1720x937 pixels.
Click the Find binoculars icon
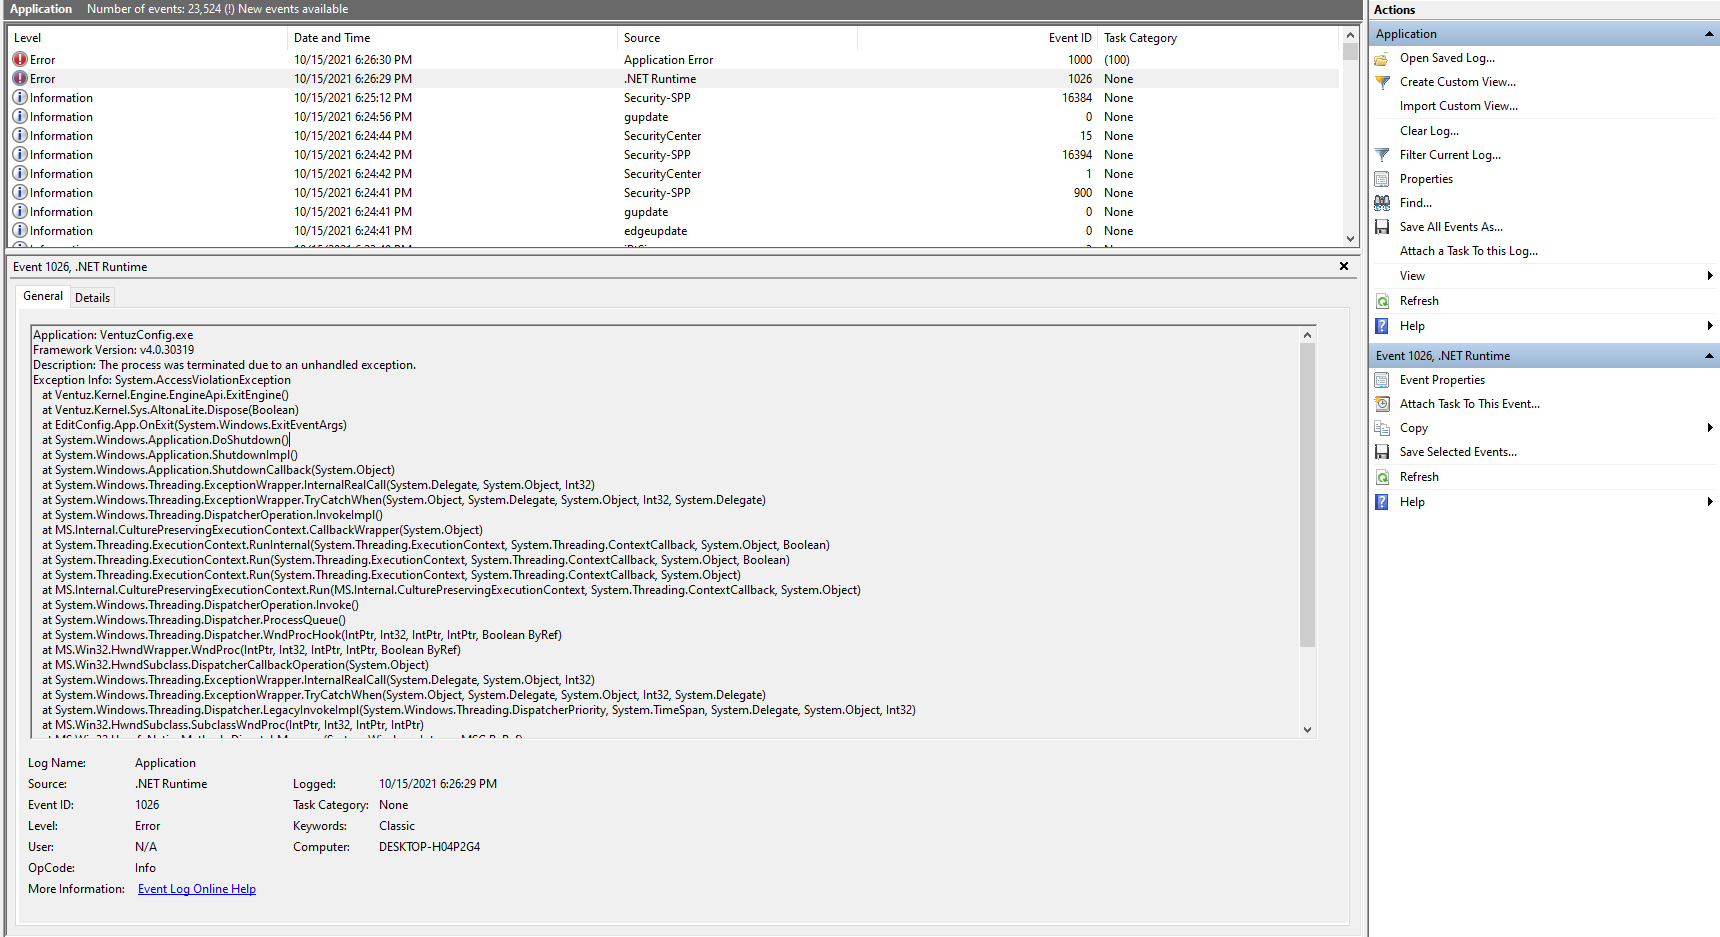1382,203
